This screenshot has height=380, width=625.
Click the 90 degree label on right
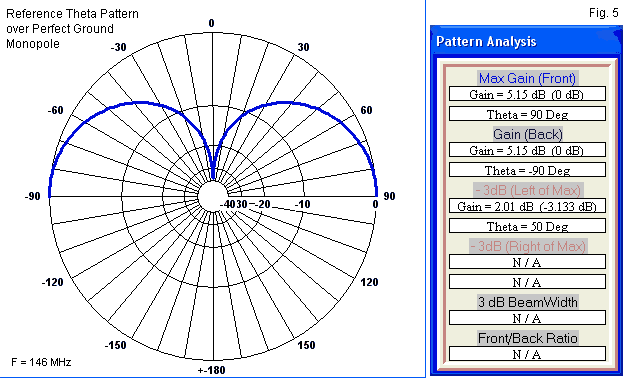click(x=389, y=196)
